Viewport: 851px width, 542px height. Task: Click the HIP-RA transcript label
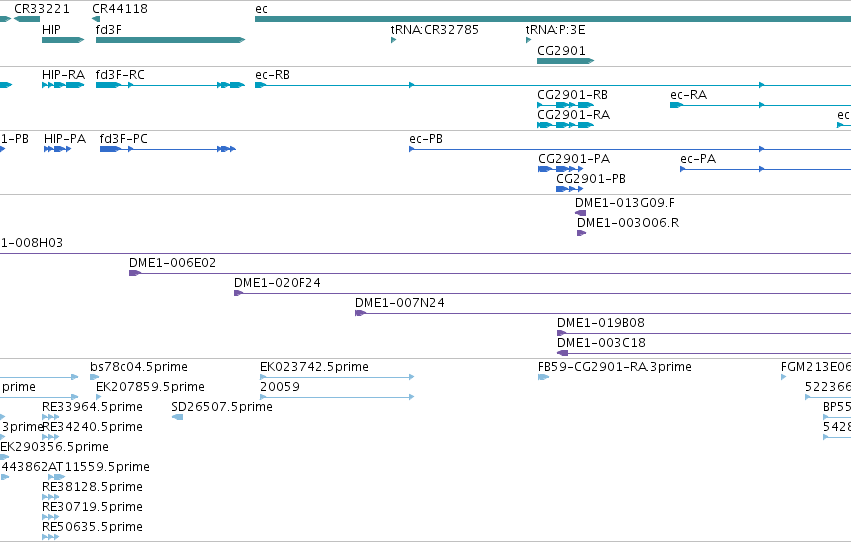(x=63, y=75)
